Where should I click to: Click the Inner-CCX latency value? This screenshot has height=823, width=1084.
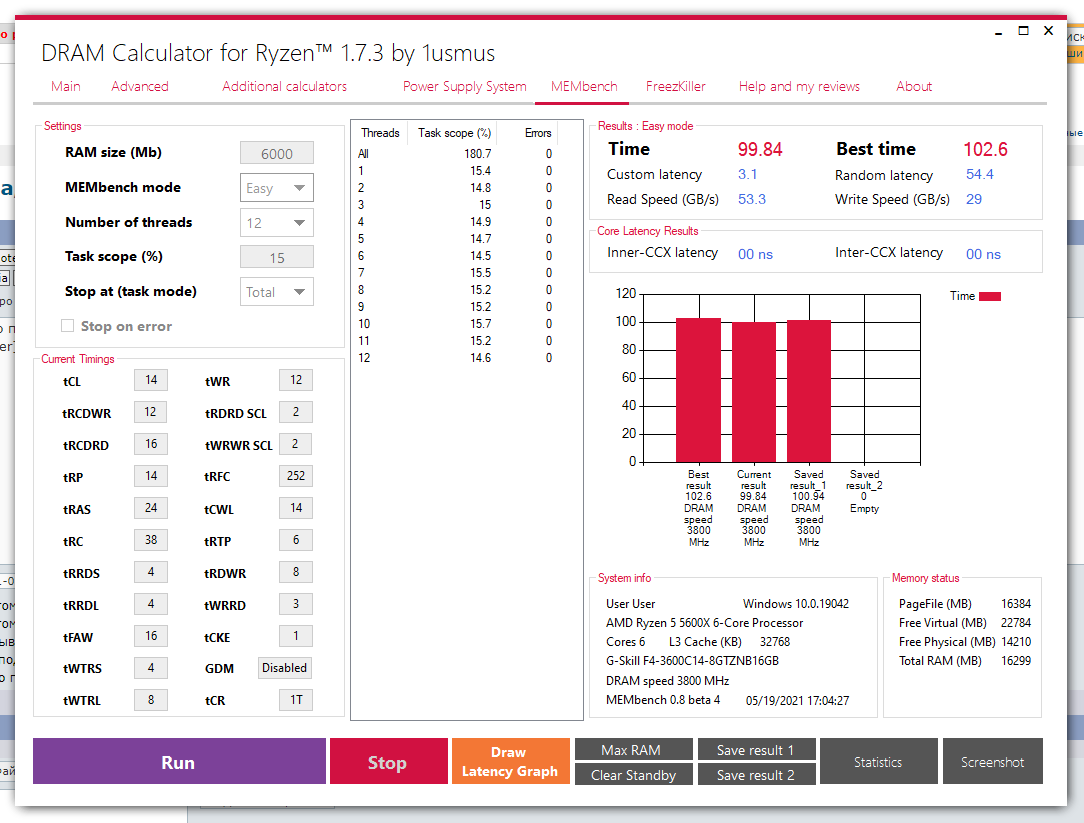[x=755, y=254]
